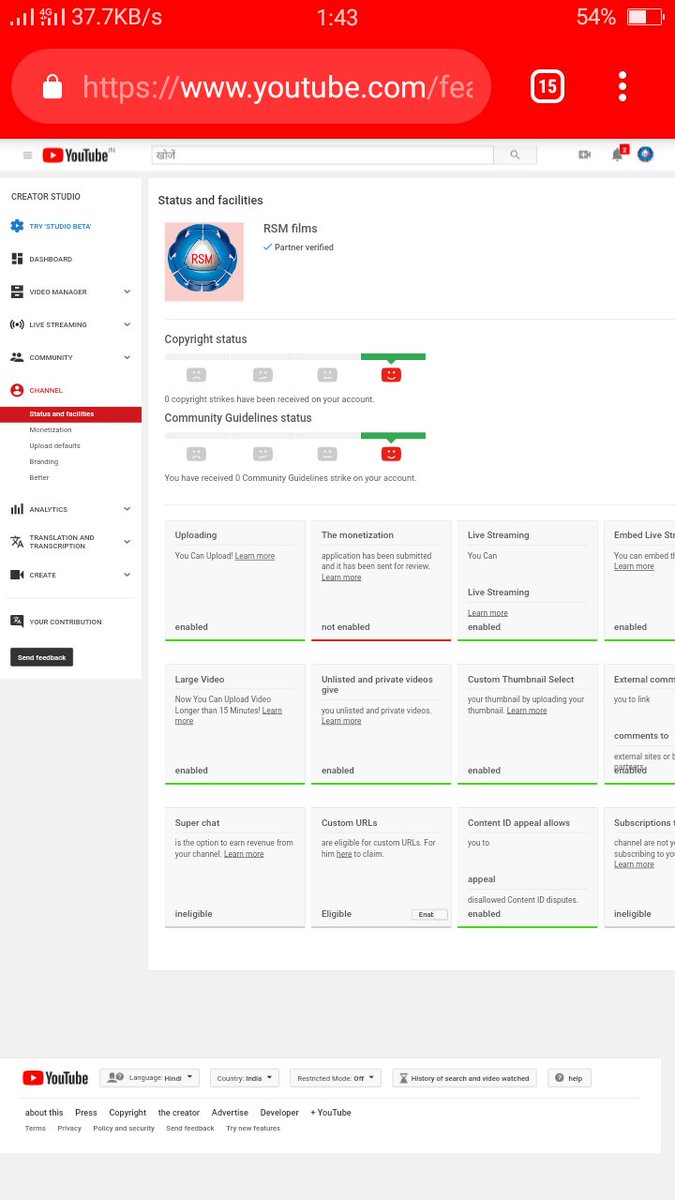Click the red smiley under Community Guidelines status

point(391,453)
